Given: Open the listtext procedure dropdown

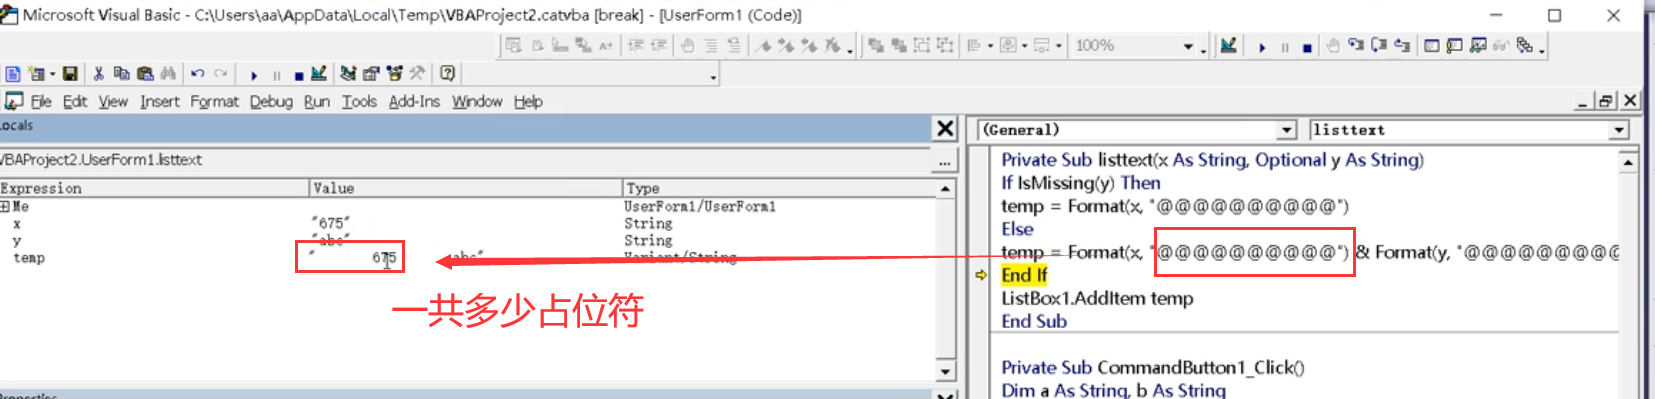Looking at the screenshot, I should point(1619,130).
